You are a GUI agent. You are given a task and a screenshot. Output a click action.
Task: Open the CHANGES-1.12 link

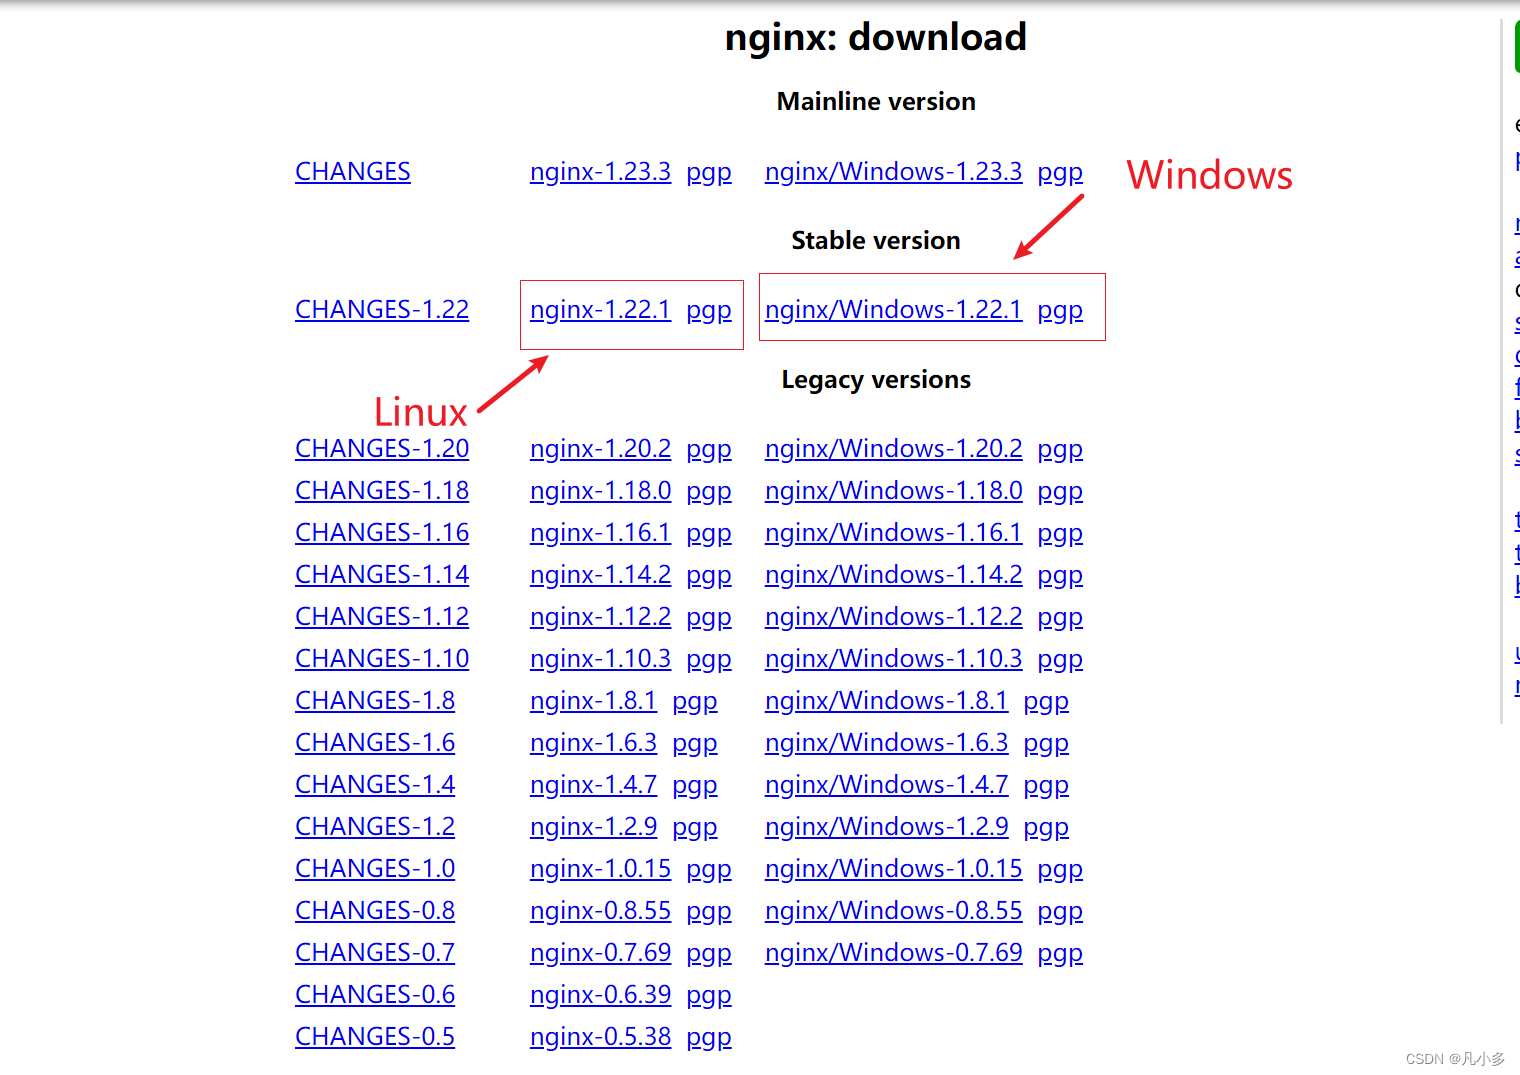pos(382,617)
